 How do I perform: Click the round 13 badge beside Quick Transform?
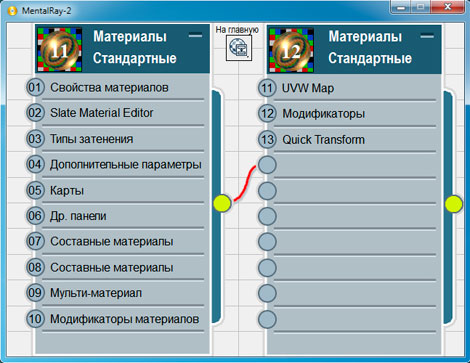pyautogui.click(x=267, y=139)
